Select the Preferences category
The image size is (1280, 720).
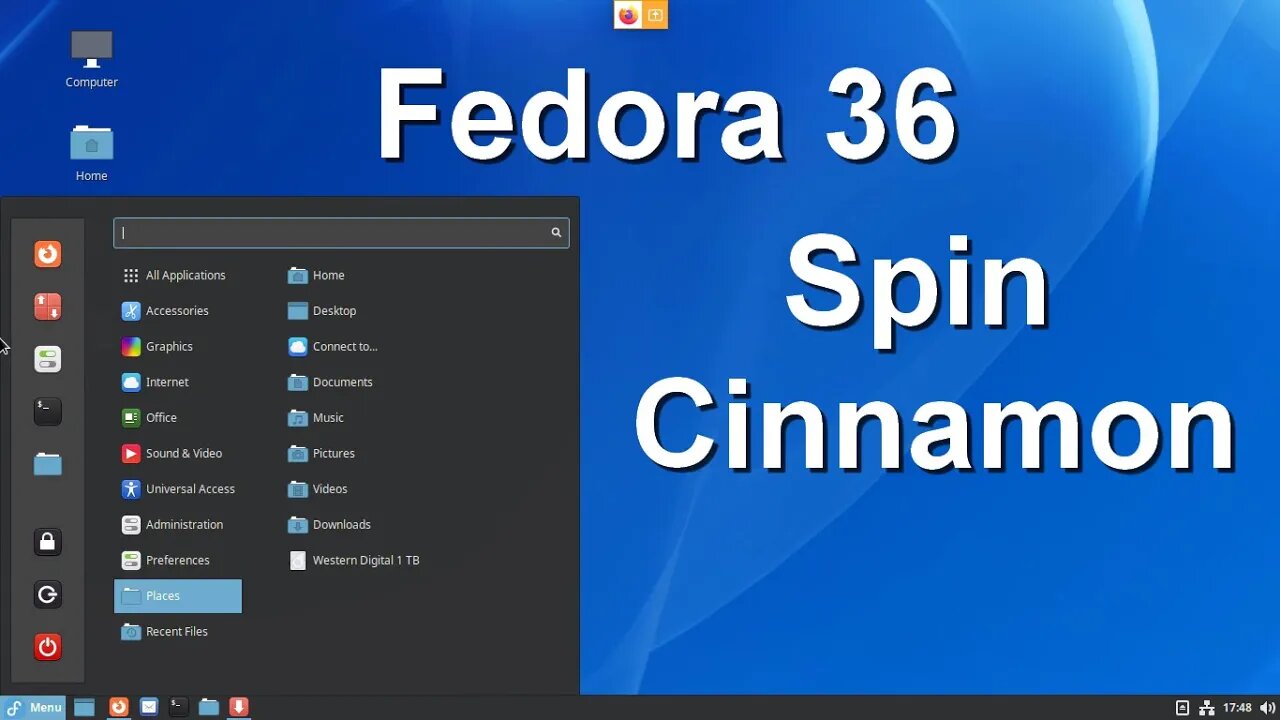(177, 560)
